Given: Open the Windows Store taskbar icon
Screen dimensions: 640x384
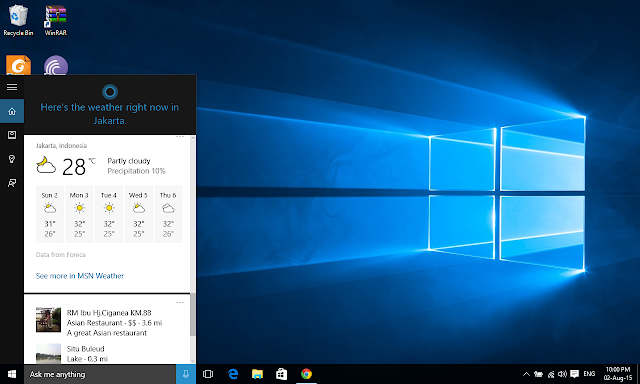Looking at the screenshot, I should (281, 374).
